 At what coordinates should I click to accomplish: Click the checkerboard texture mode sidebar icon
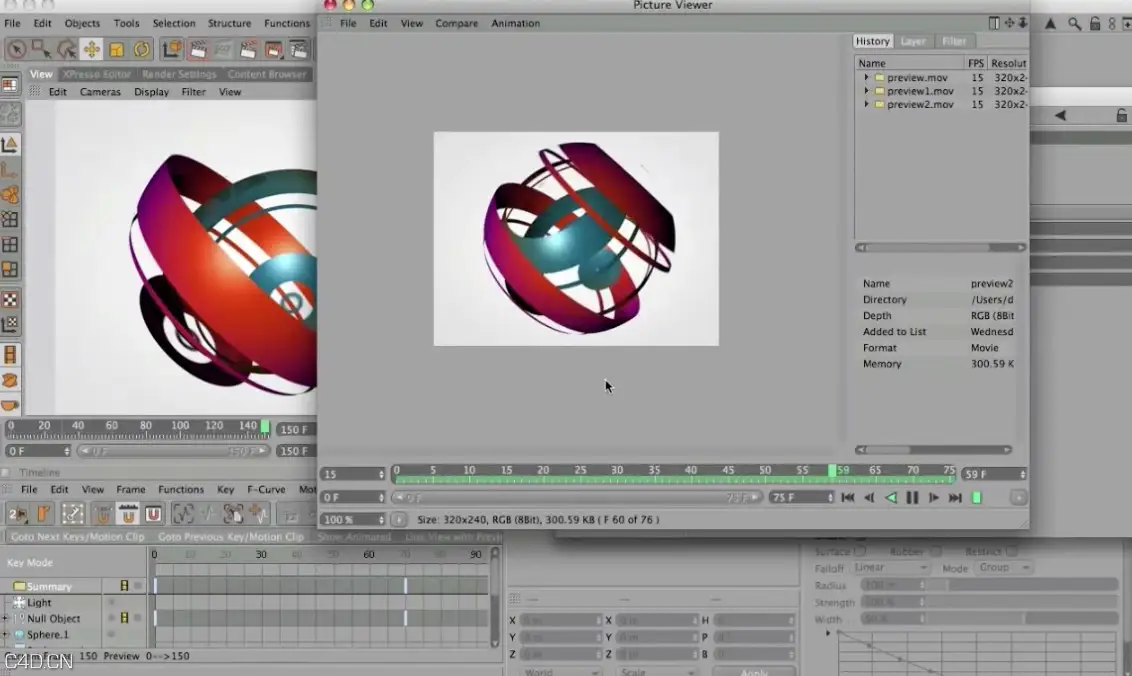tap(10, 300)
